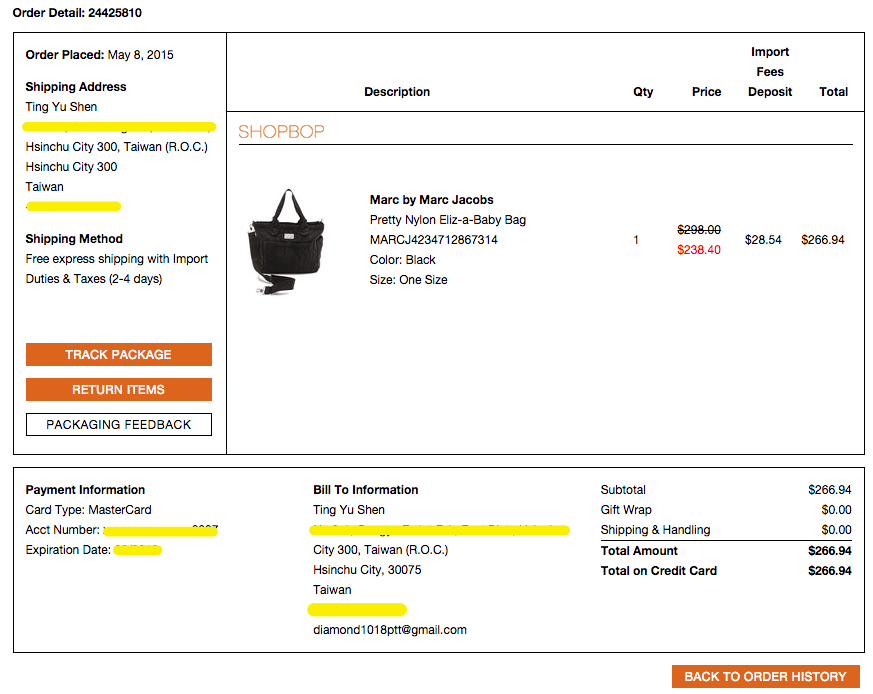873x694 pixels.
Task: Click the Order Detail: 24425810 heading
Action: click(77, 13)
